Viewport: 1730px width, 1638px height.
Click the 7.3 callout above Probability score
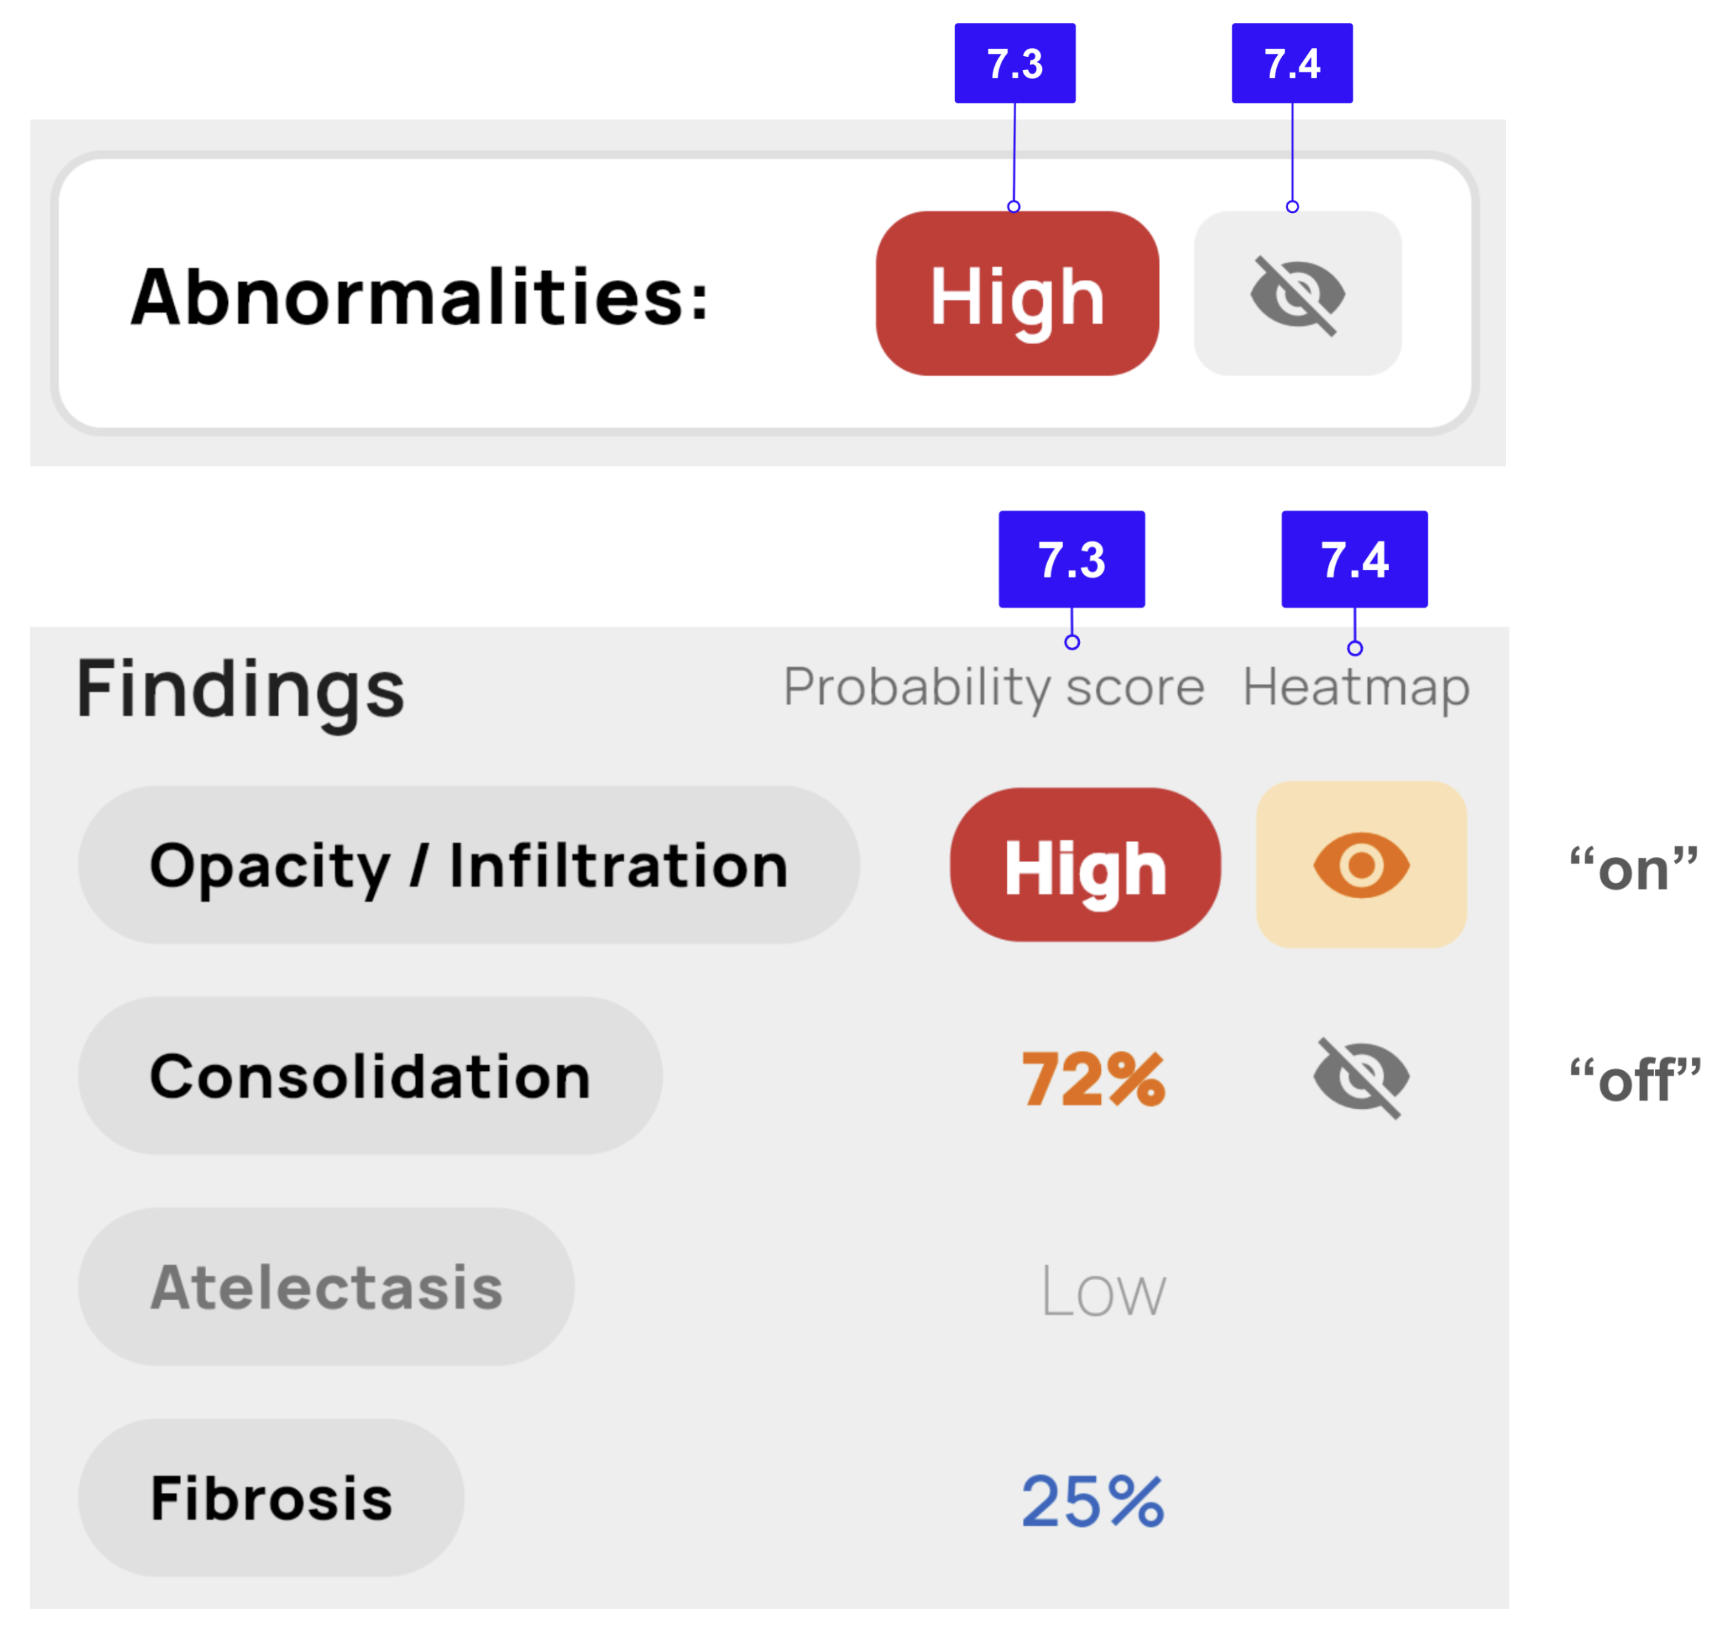(1071, 559)
